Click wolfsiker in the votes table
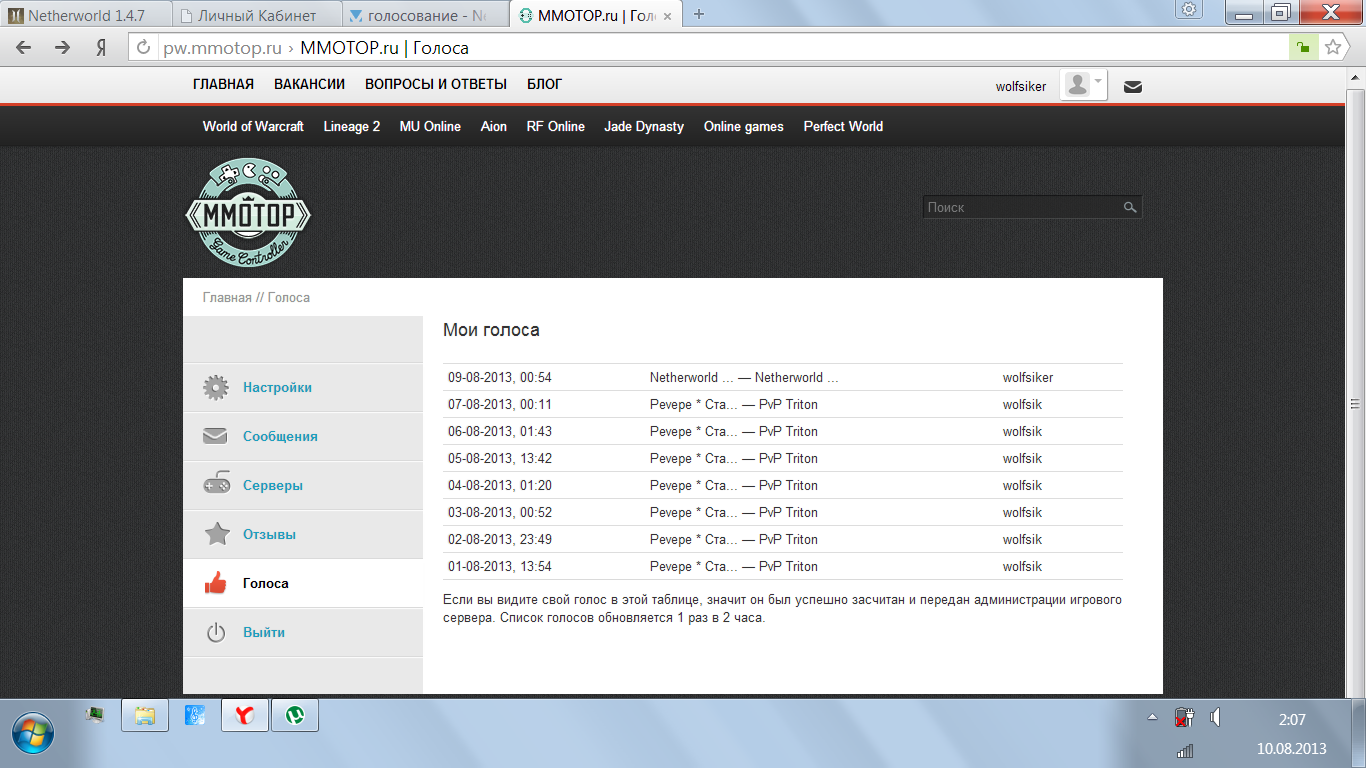Screen dimensions: 1366x768 [x=1028, y=378]
